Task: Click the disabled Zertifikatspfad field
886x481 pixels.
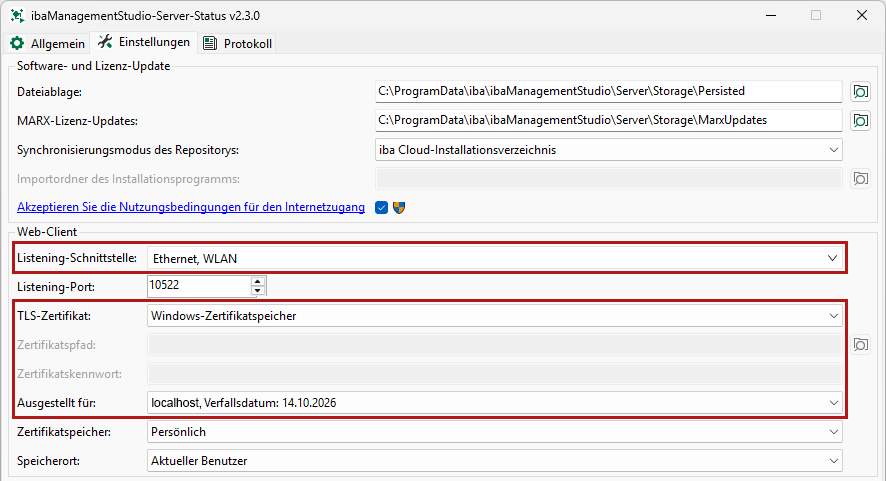Action: [494, 345]
